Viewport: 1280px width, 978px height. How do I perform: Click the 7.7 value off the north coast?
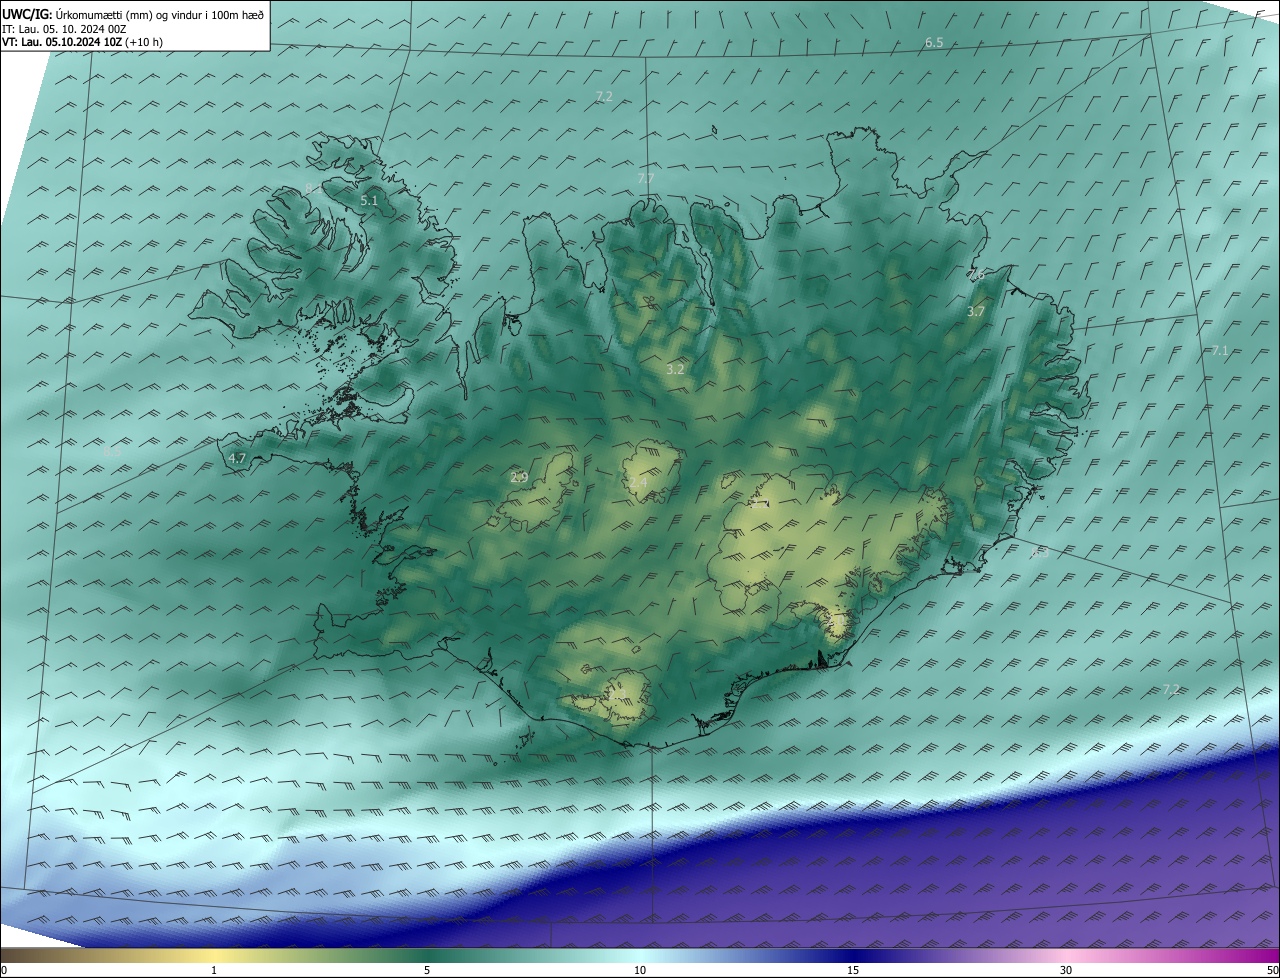(646, 178)
